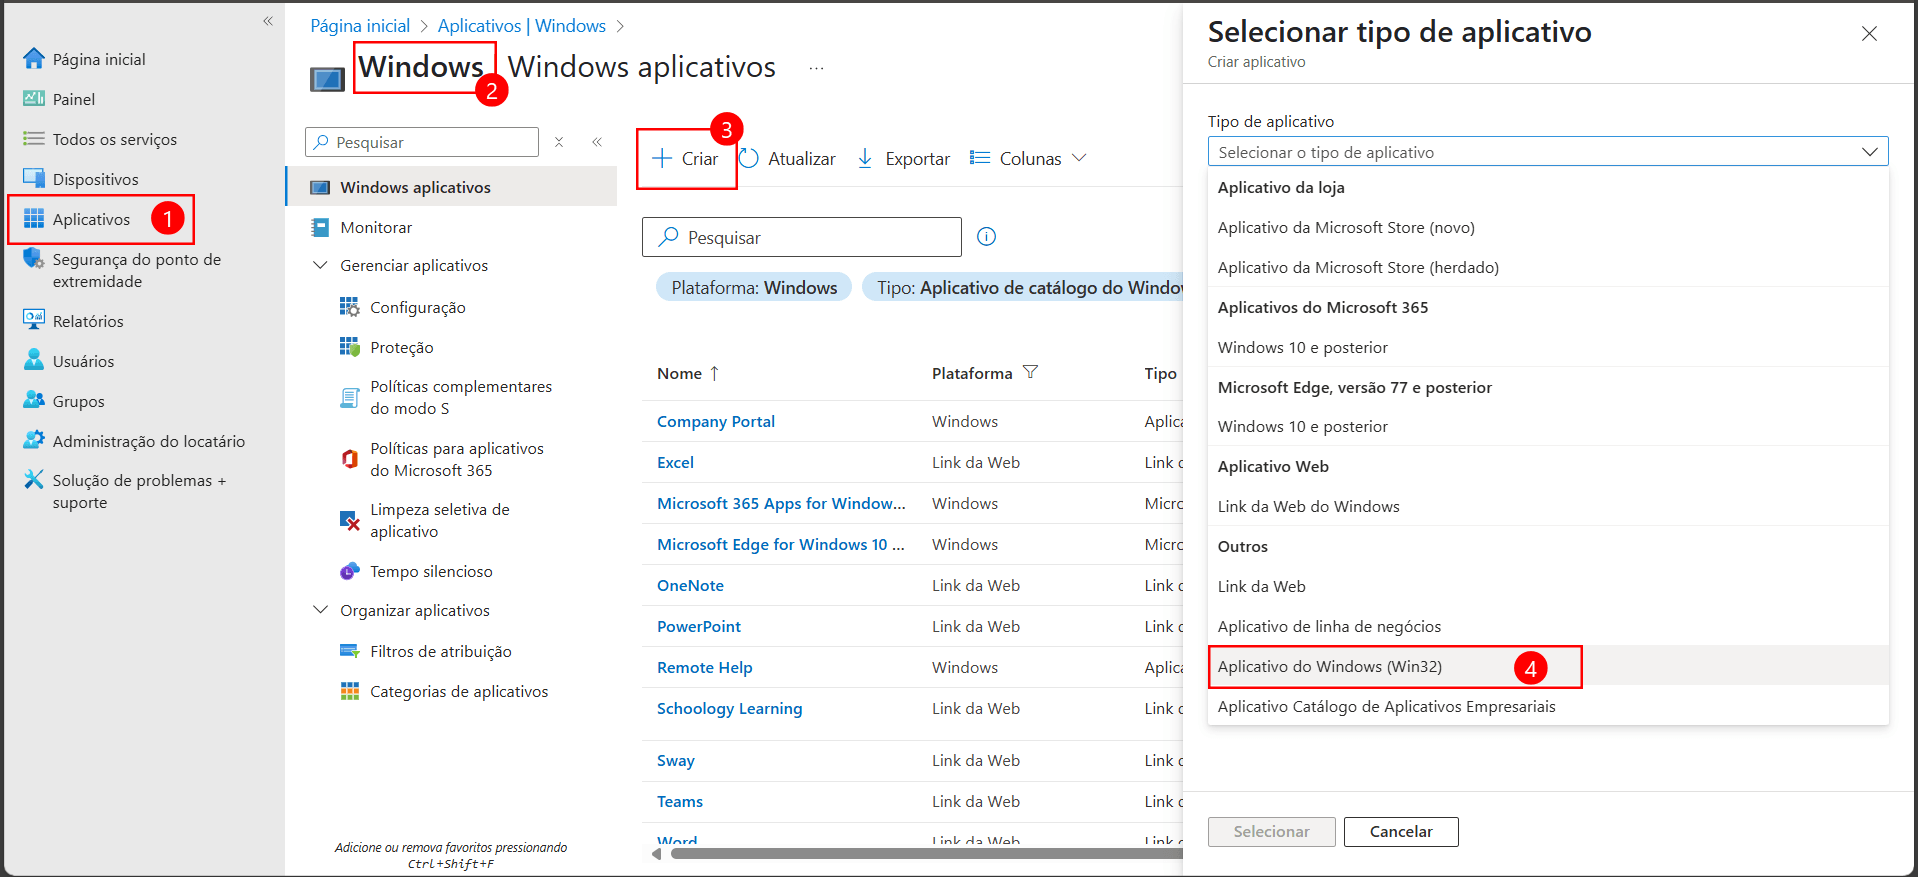The height and width of the screenshot is (877, 1918).
Task: Open Solução de problemas + suporte tools icon
Action: [x=34, y=480]
